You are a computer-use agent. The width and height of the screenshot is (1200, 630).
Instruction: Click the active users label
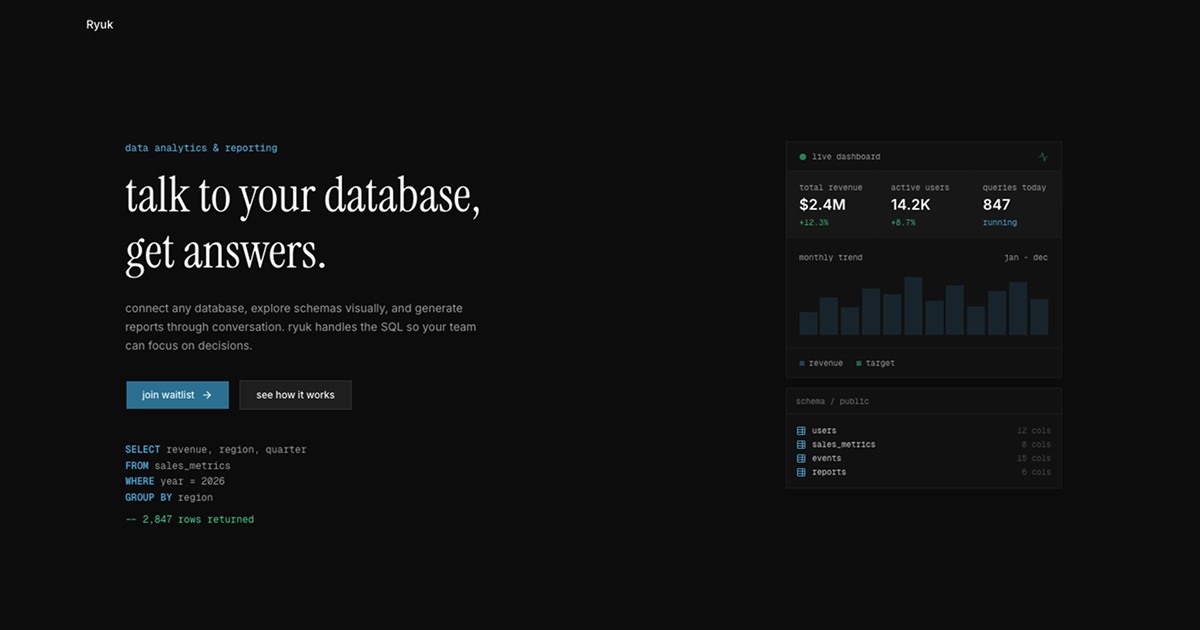pyautogui.click(x=920, y=187)
